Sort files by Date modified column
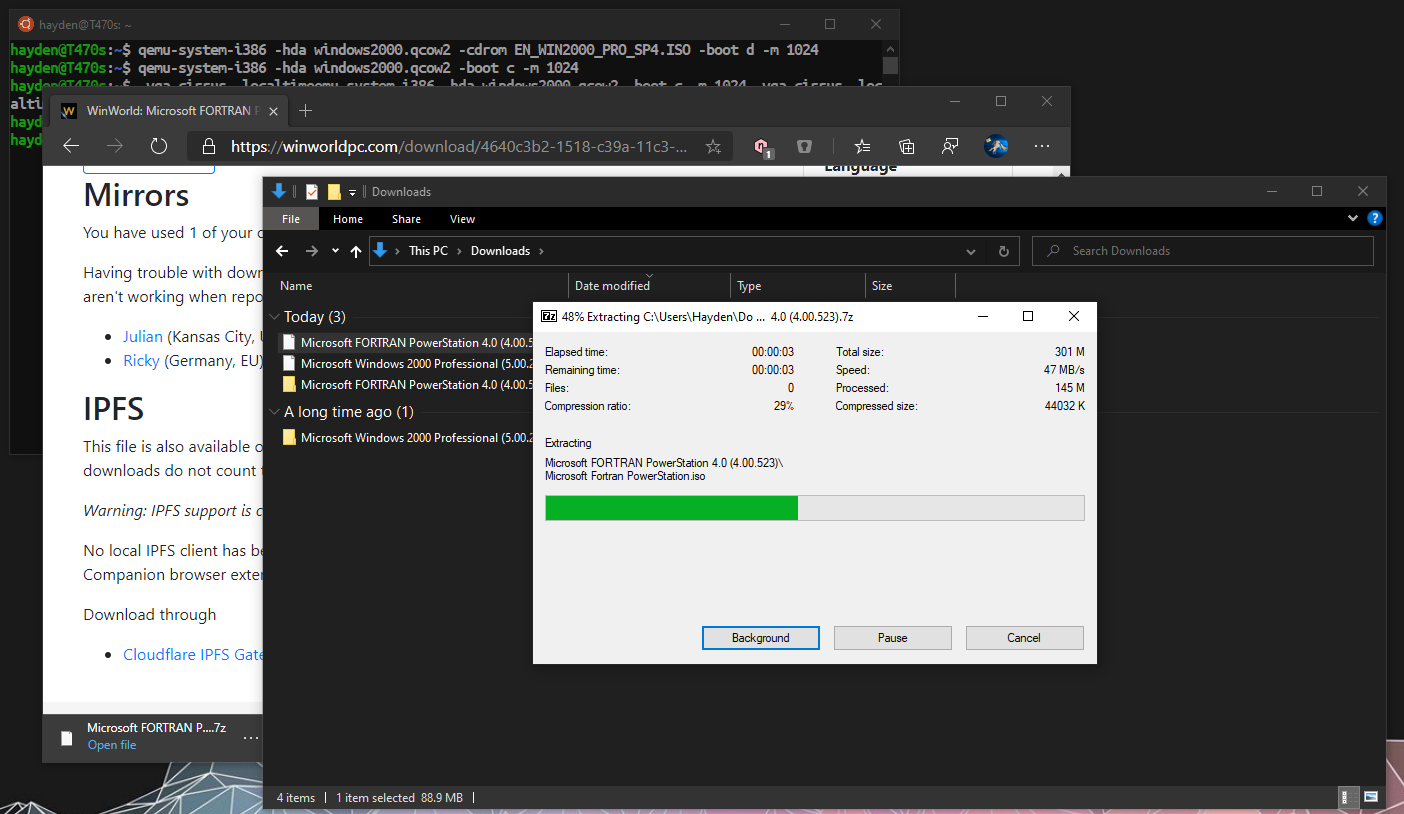 coord(650,286)
